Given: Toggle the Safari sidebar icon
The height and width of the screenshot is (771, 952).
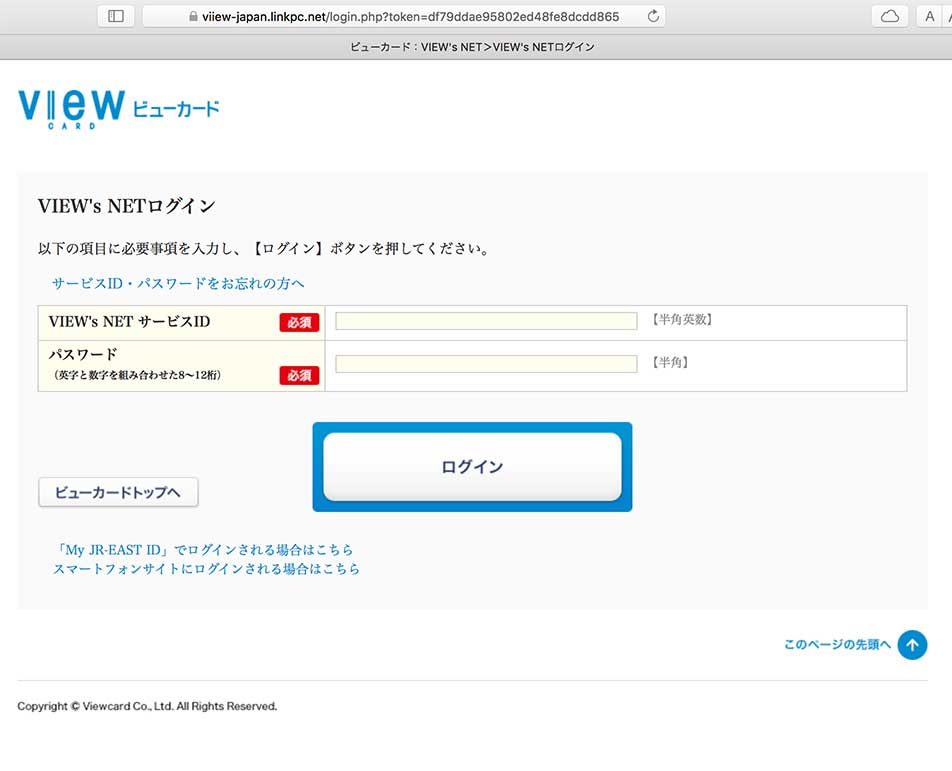Looking at the screenshot, I should coord(115,16).
